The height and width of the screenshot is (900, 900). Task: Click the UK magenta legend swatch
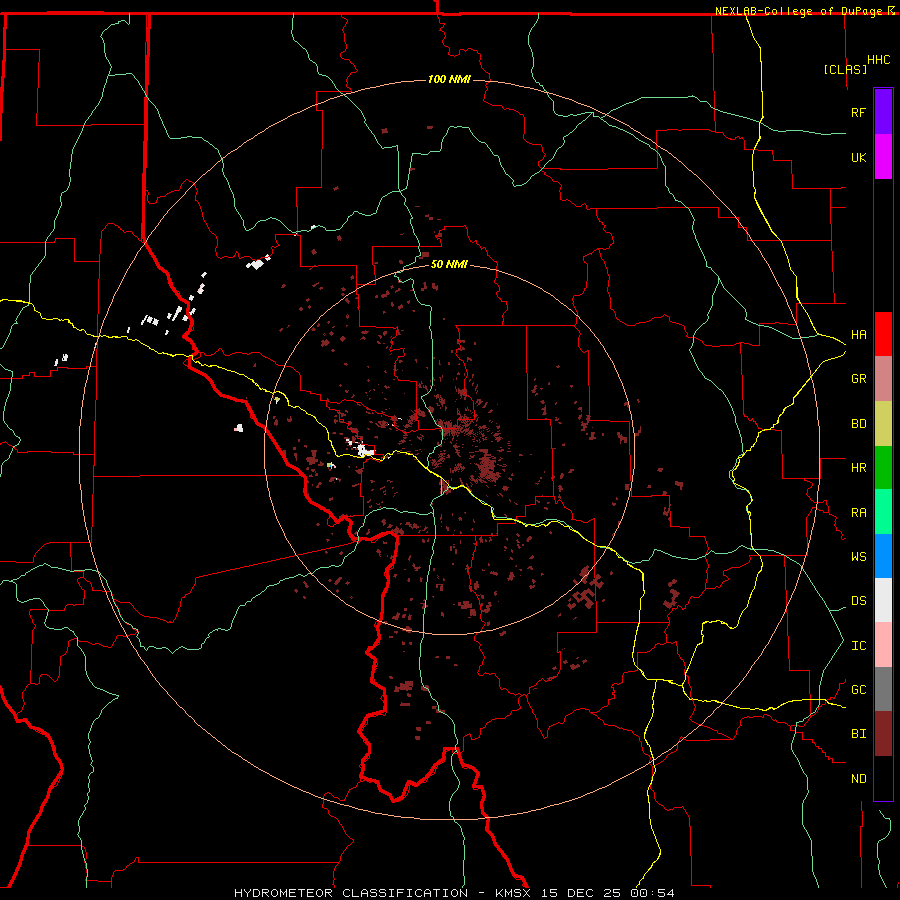(x=883, y=157)
